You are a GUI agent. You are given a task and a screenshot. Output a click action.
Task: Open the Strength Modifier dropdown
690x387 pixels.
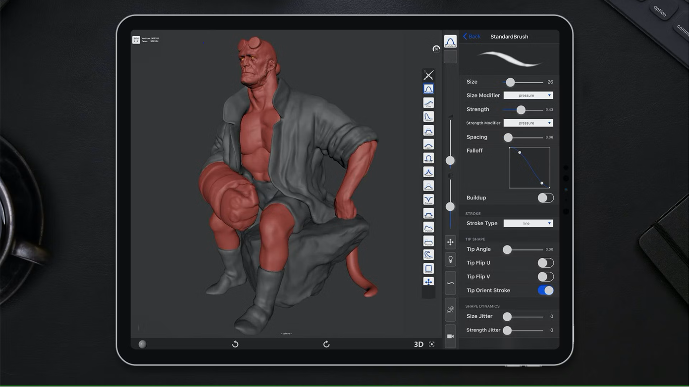point(528,123)
